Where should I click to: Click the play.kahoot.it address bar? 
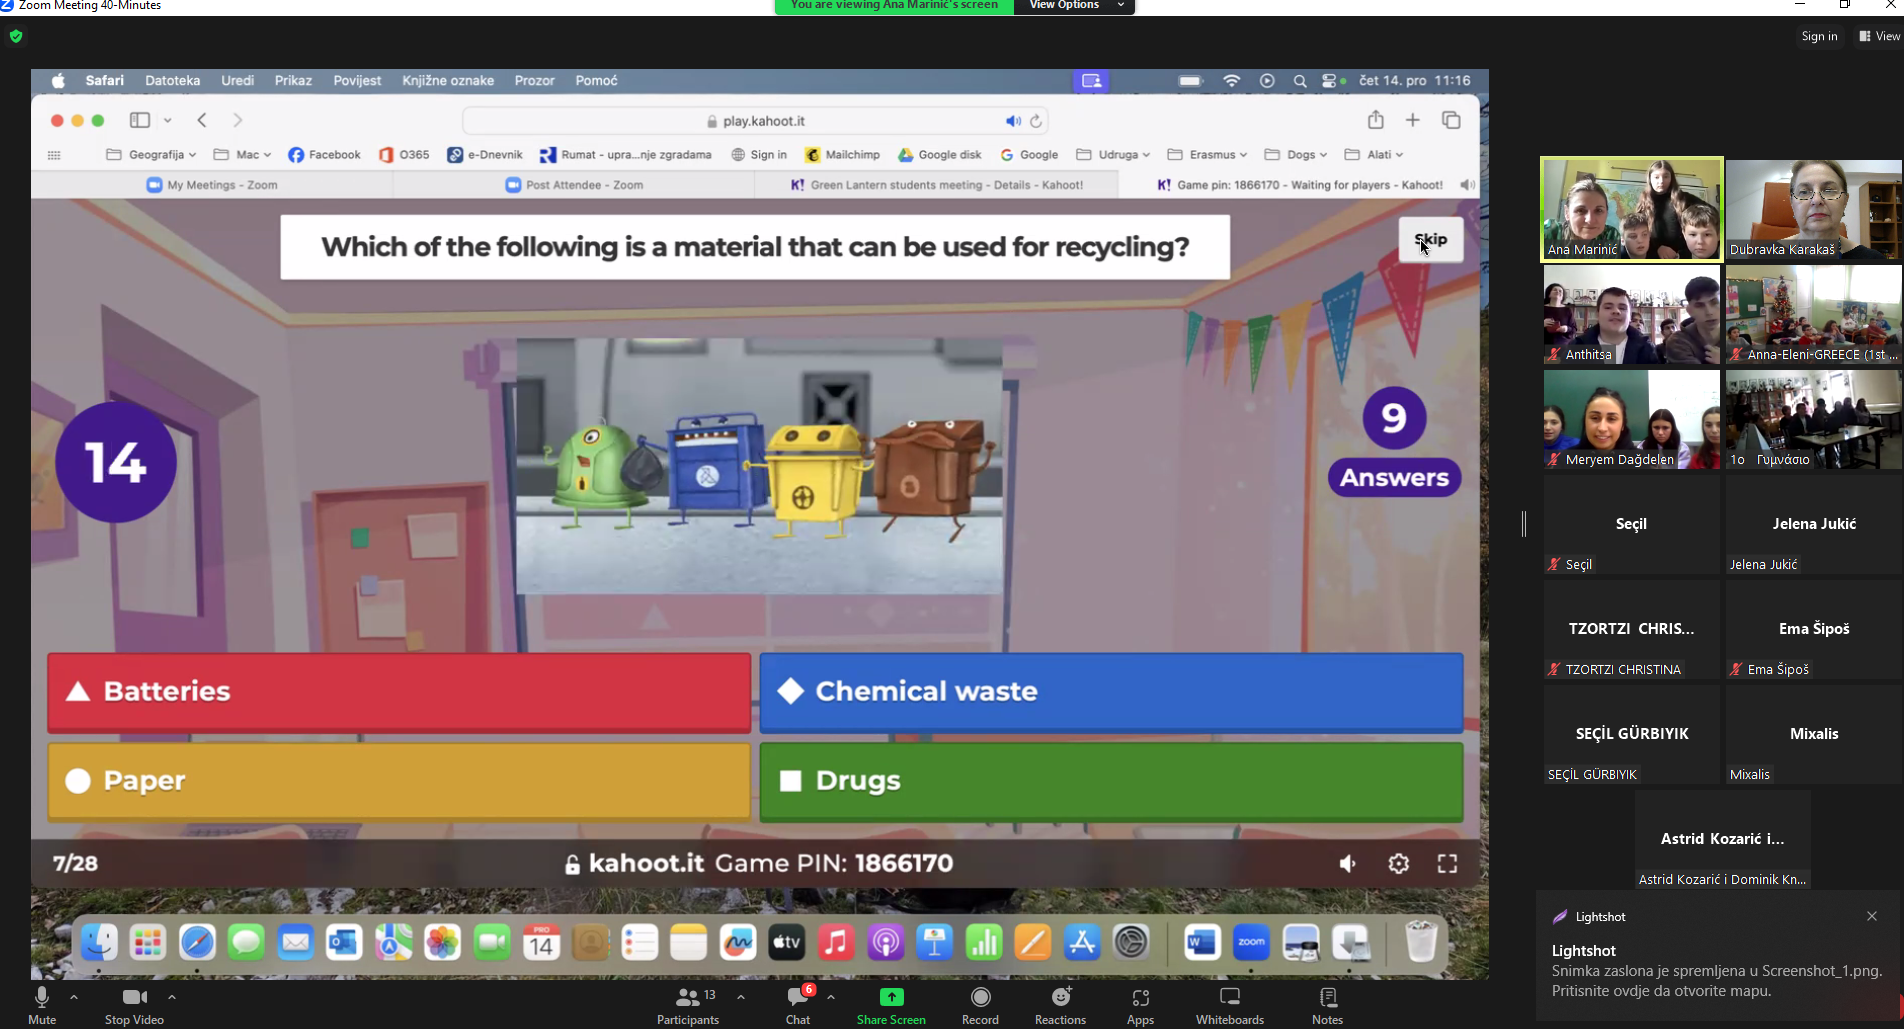pos(755,121)
